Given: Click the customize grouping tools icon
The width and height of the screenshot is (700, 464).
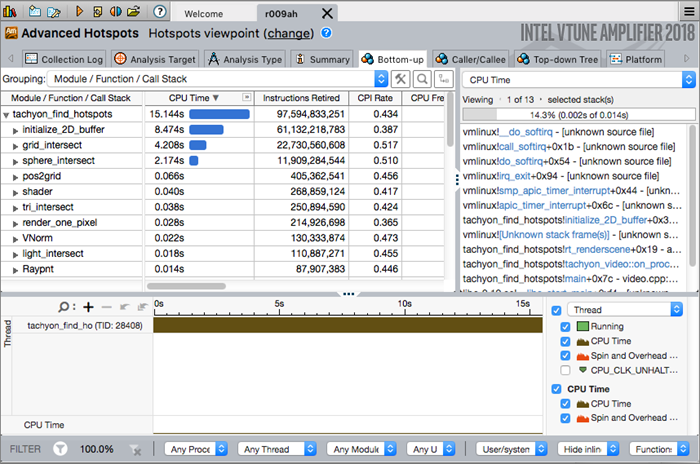Looking at the screenshot, I should click(x=400, y=79).
